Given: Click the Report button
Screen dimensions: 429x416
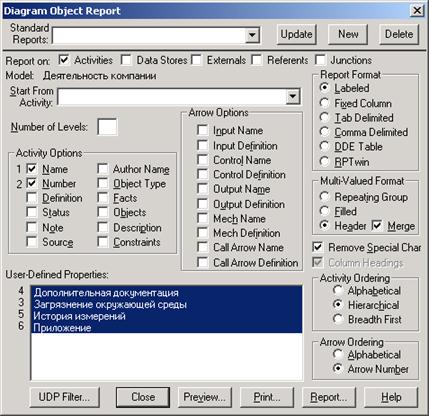Looking at the screenshot, I should point(329,397).
